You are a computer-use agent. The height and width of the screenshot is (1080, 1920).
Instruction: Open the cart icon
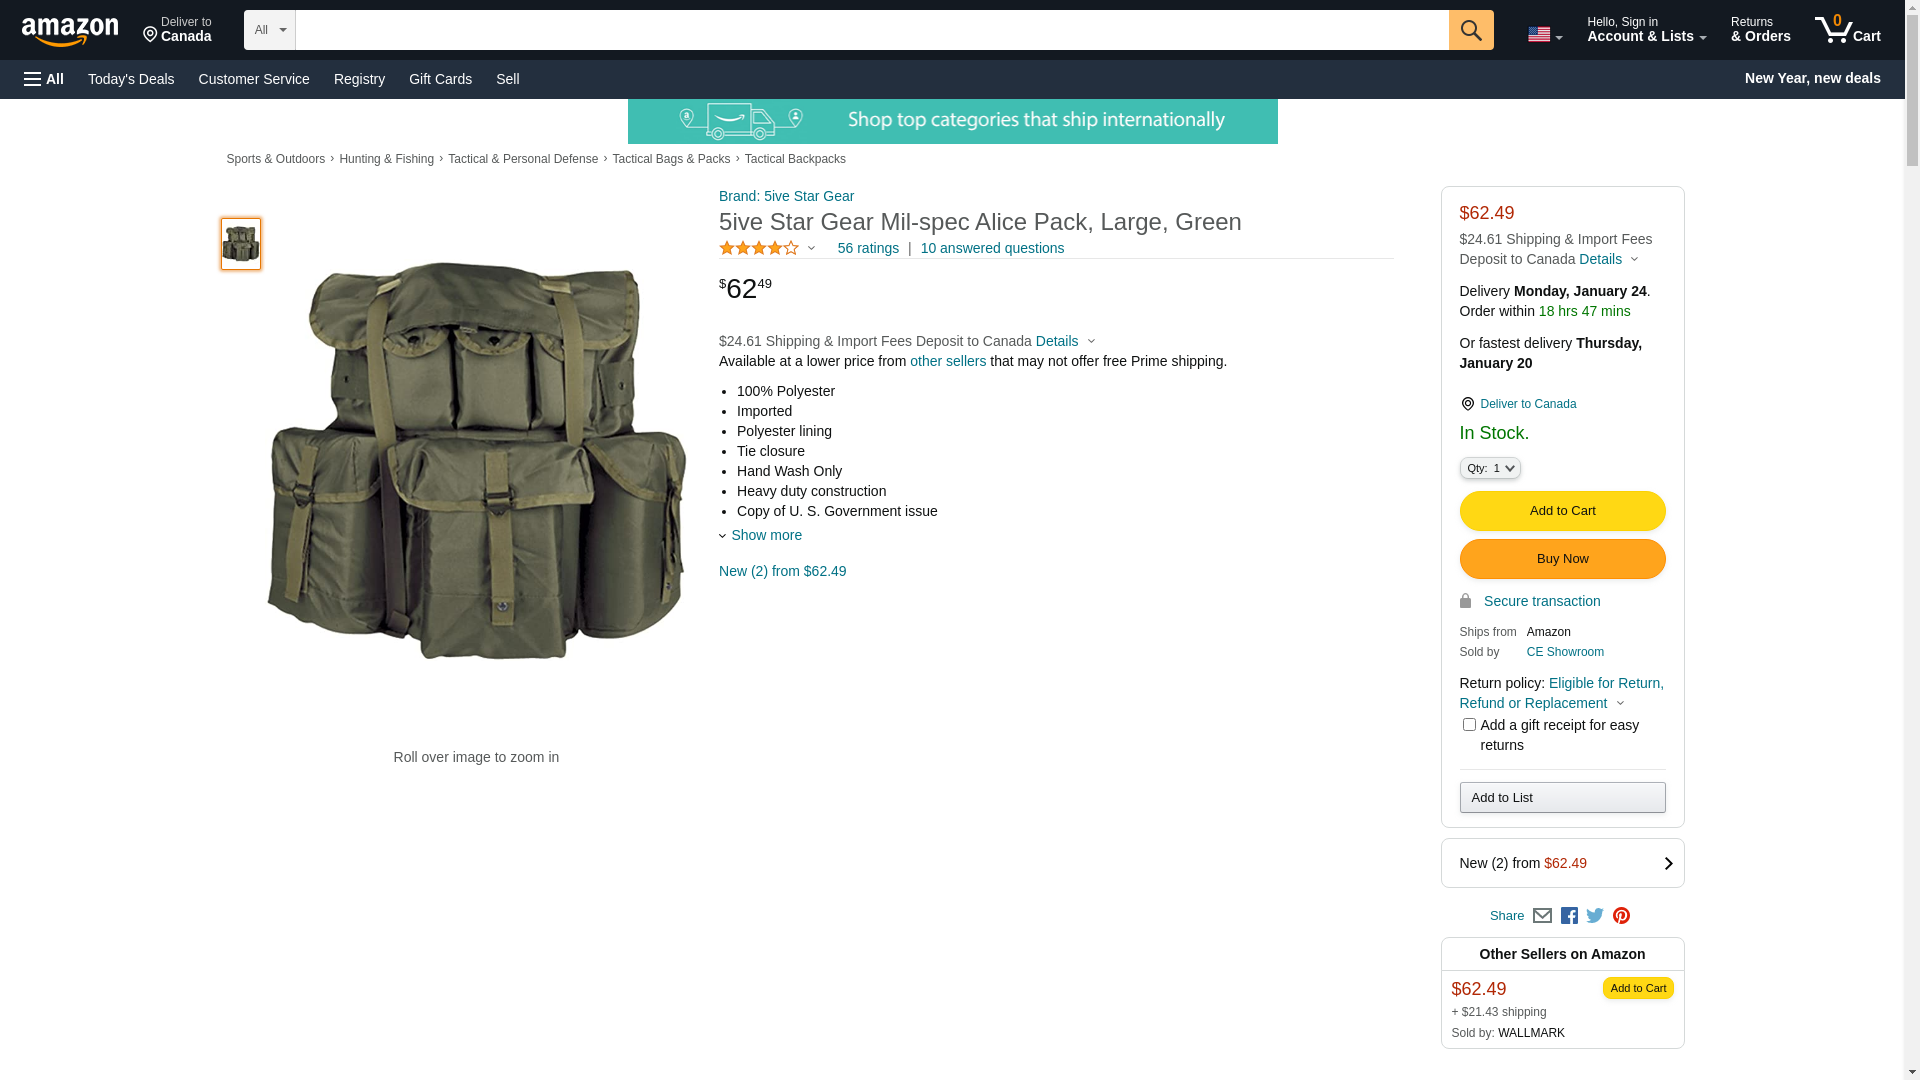[1847, 30]
